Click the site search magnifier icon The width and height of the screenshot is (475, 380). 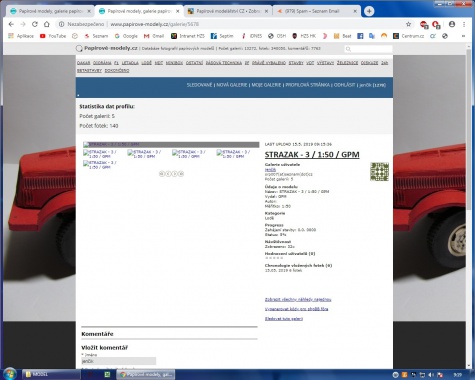pos(348,49)
